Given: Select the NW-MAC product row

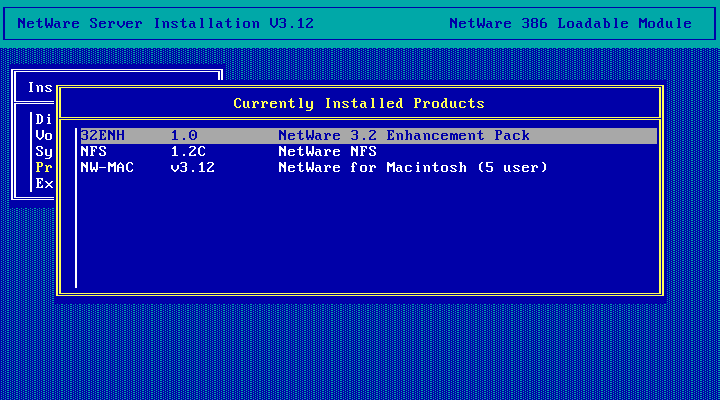Looking at the screenshot, I should 368,168.
